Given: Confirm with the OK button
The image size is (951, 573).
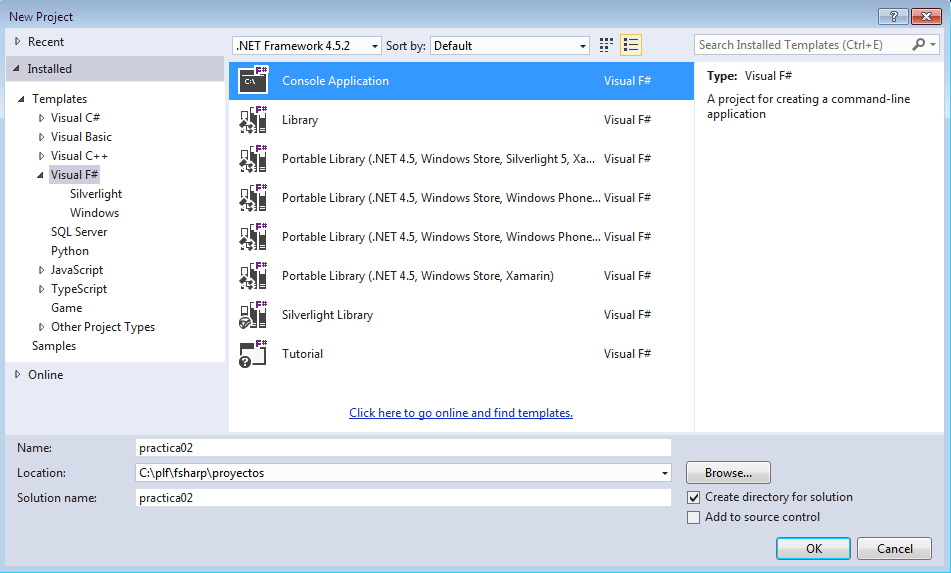Looking at the screenshot, I should coord(813,549).
